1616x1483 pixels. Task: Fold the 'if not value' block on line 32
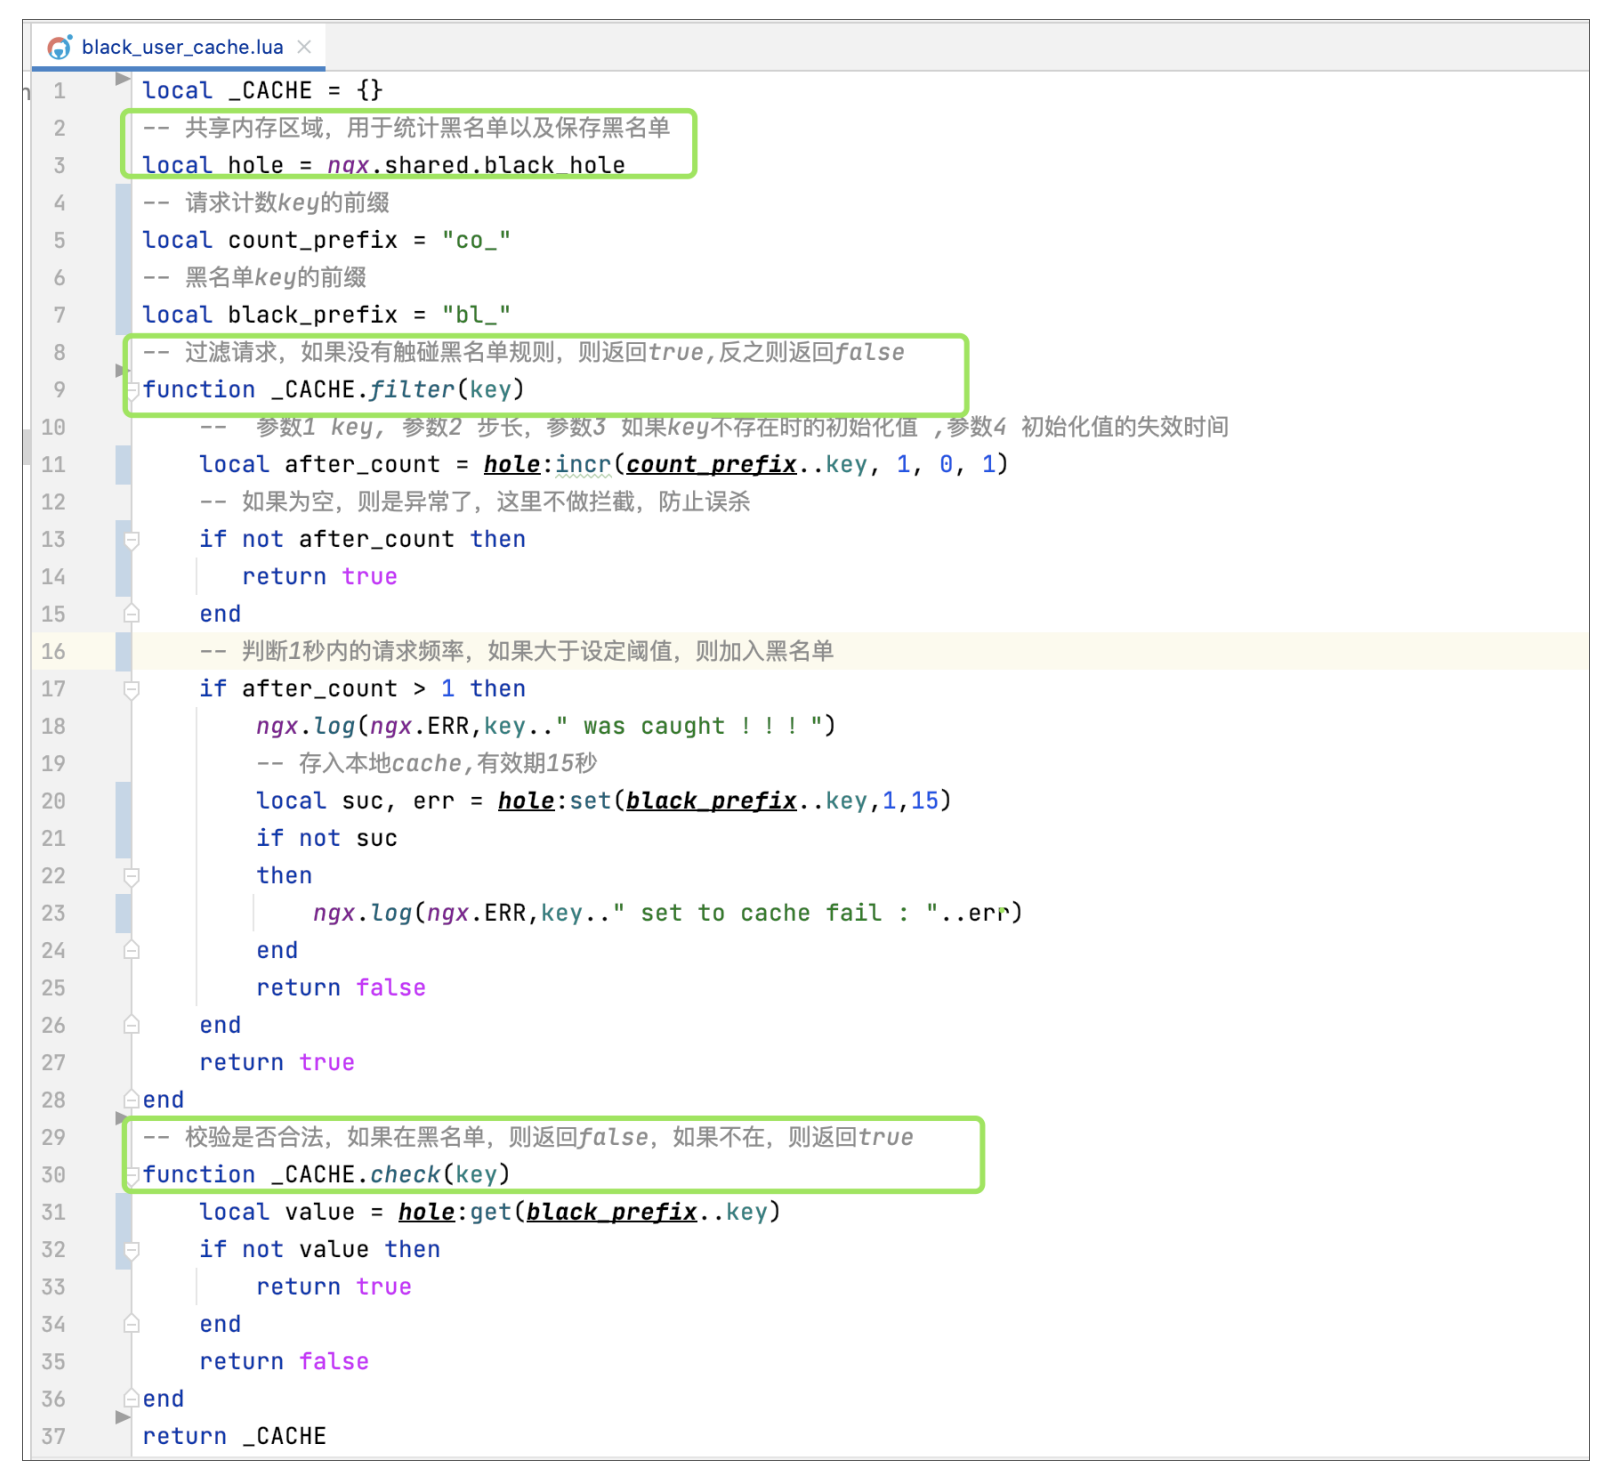[131, 1250]
